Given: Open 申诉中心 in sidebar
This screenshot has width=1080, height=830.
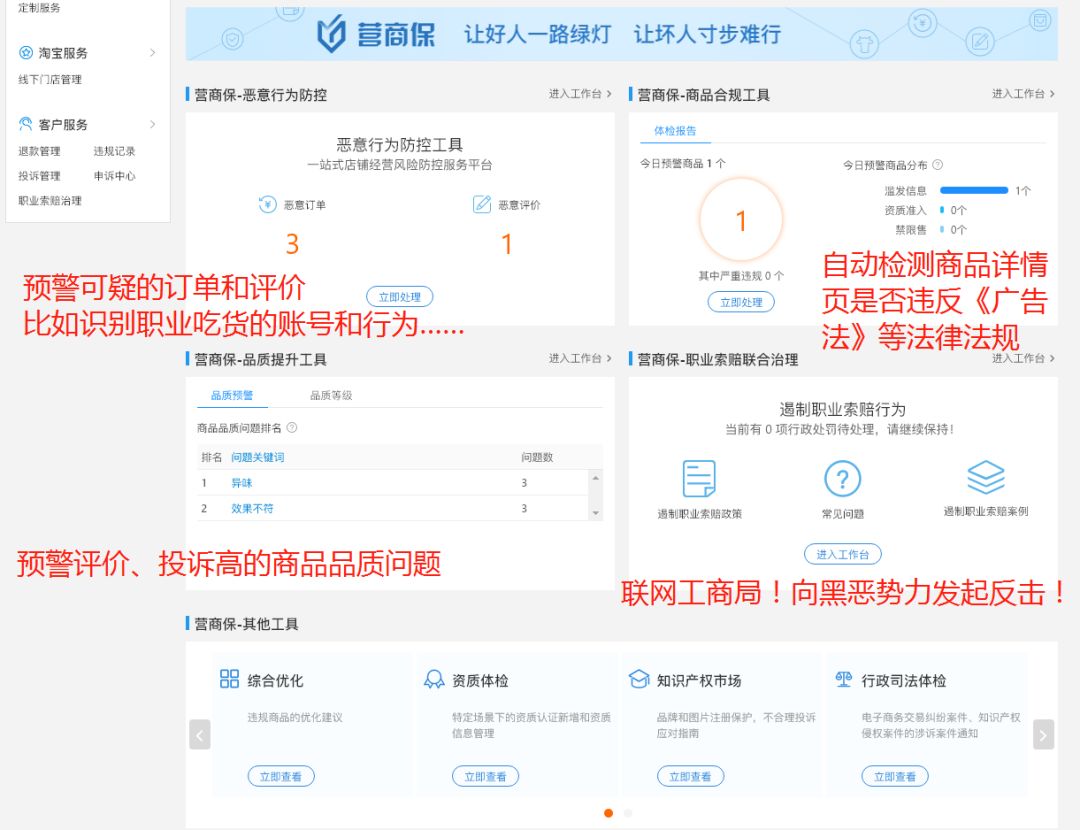Looking at the screenshot, I should [114, 176].
